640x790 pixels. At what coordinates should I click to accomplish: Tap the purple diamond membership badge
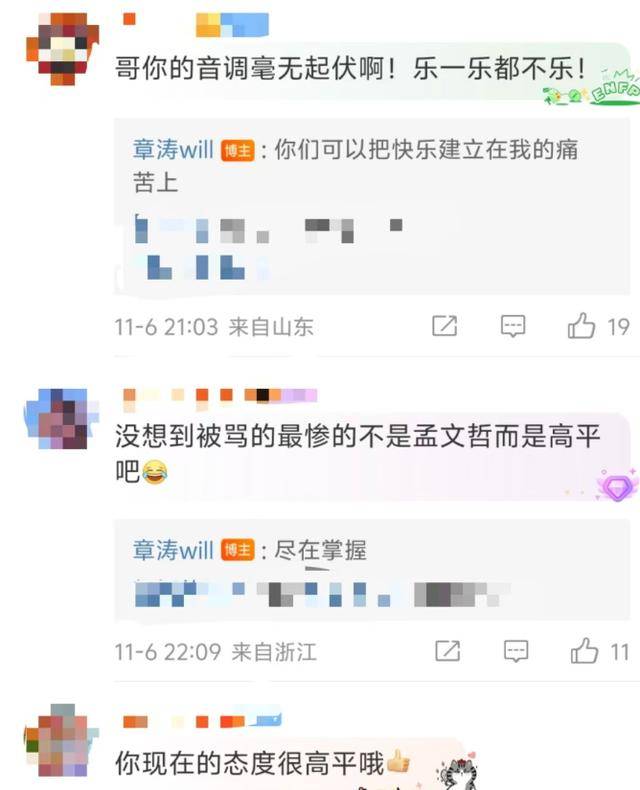617,485
